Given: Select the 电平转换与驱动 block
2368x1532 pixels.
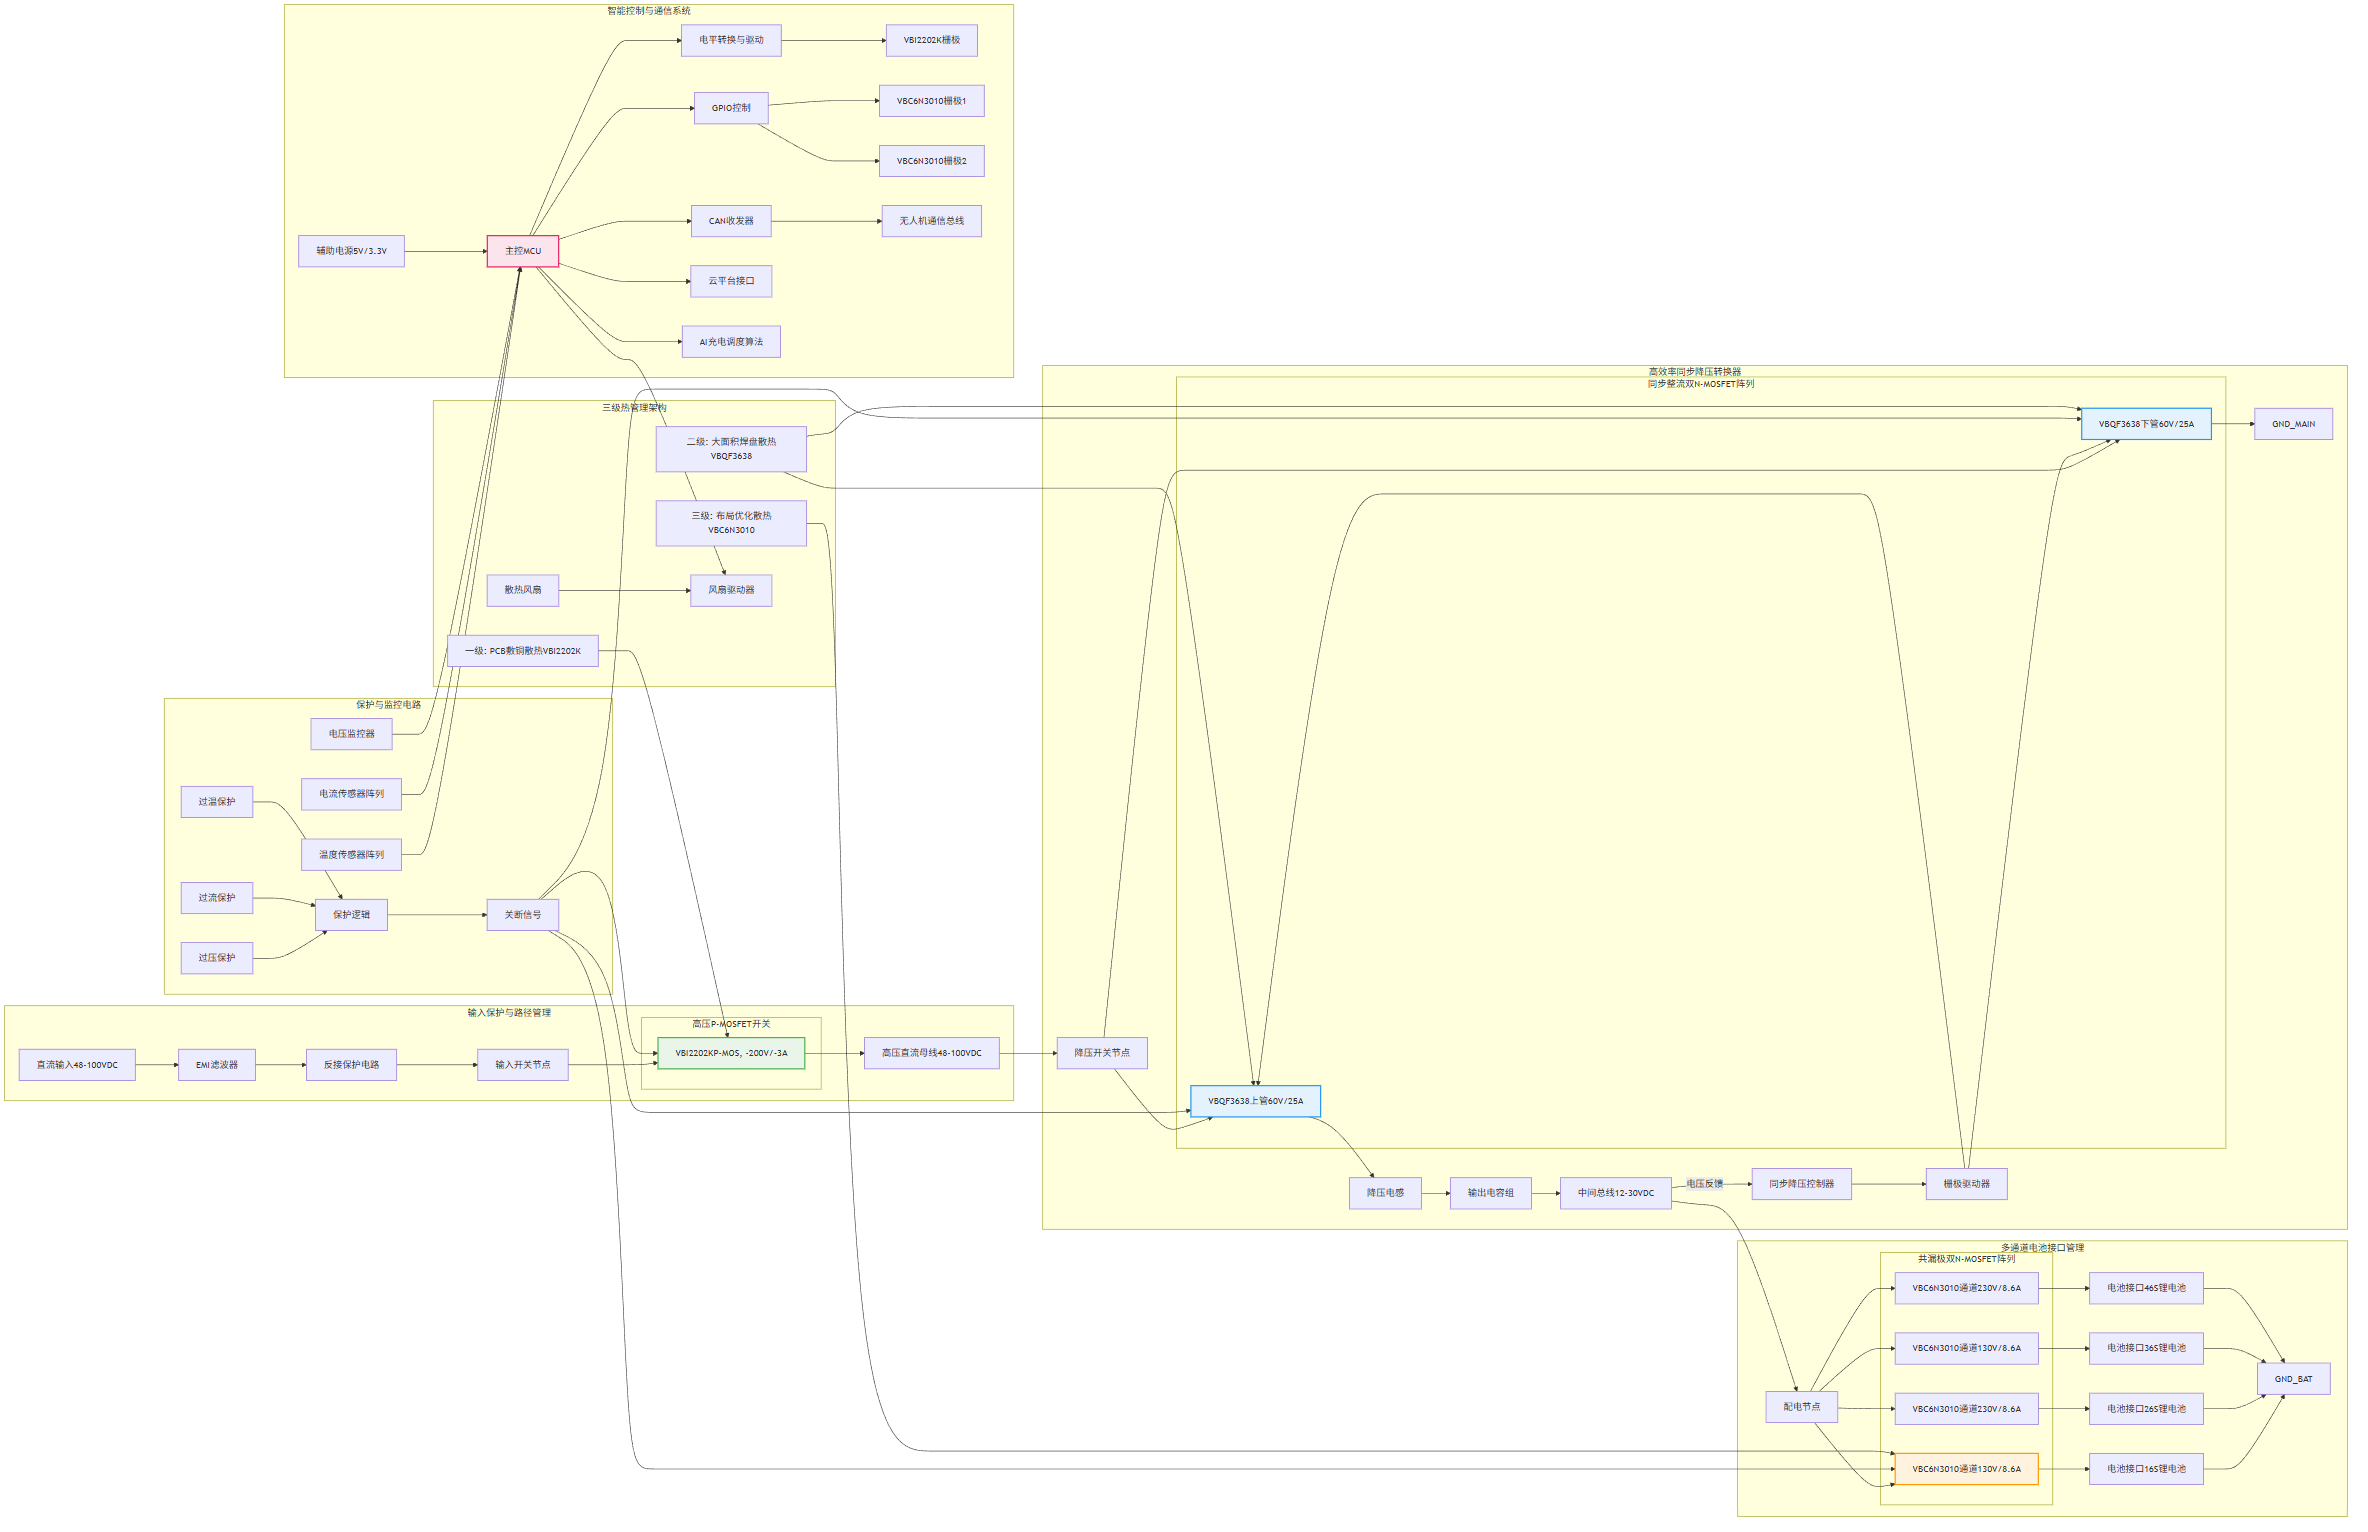Looking at the screenshot, I should [731, 40].
